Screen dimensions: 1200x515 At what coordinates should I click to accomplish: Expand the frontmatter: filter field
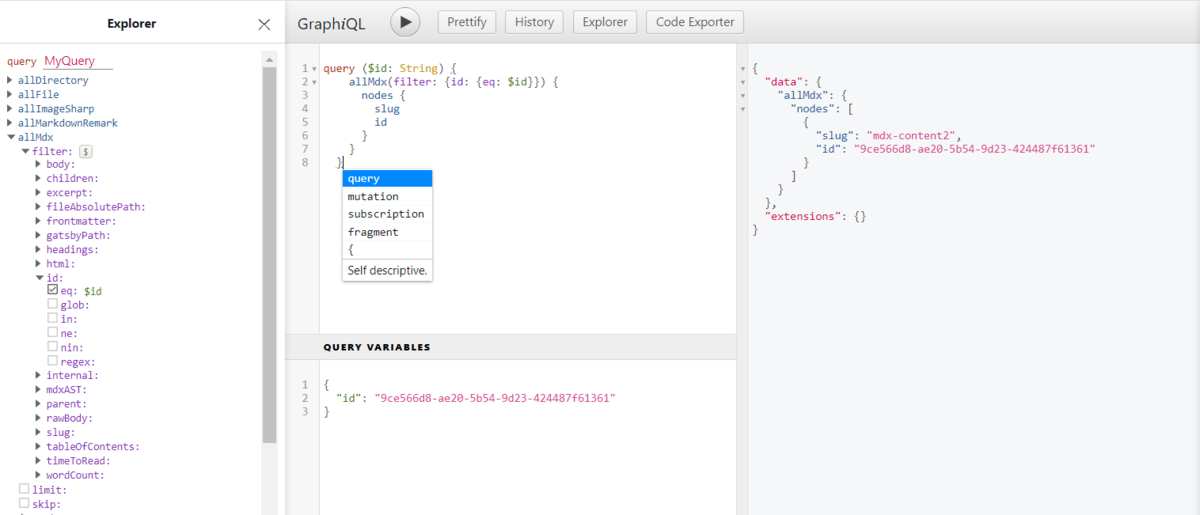coord(39,221)
